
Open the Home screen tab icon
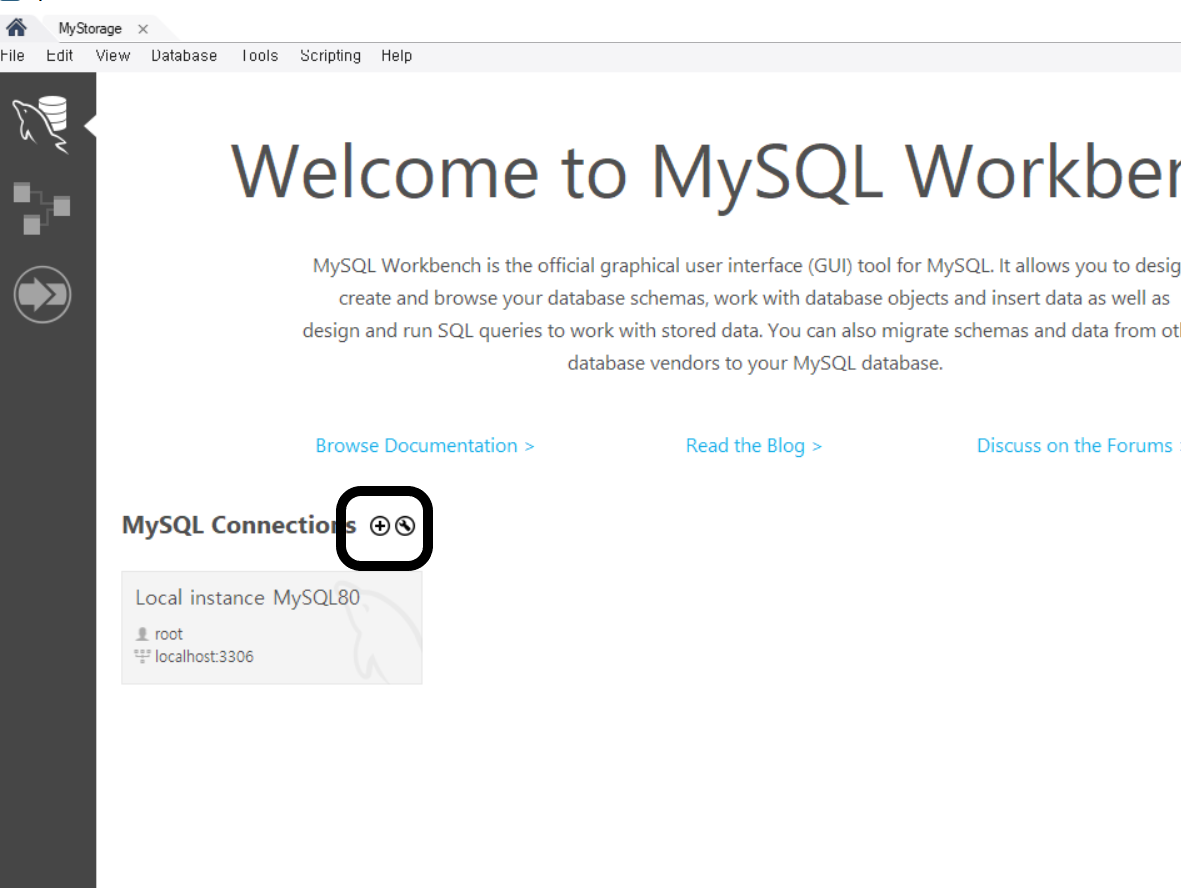[x=17, y=28]
